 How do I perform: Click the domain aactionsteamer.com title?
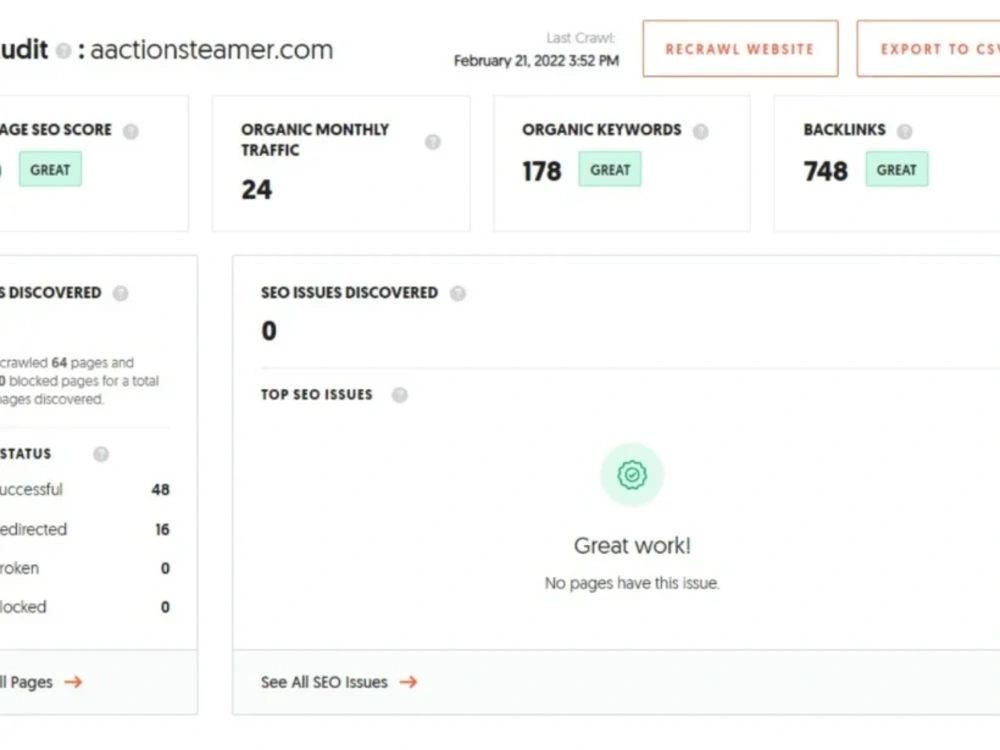pos(212,50)
